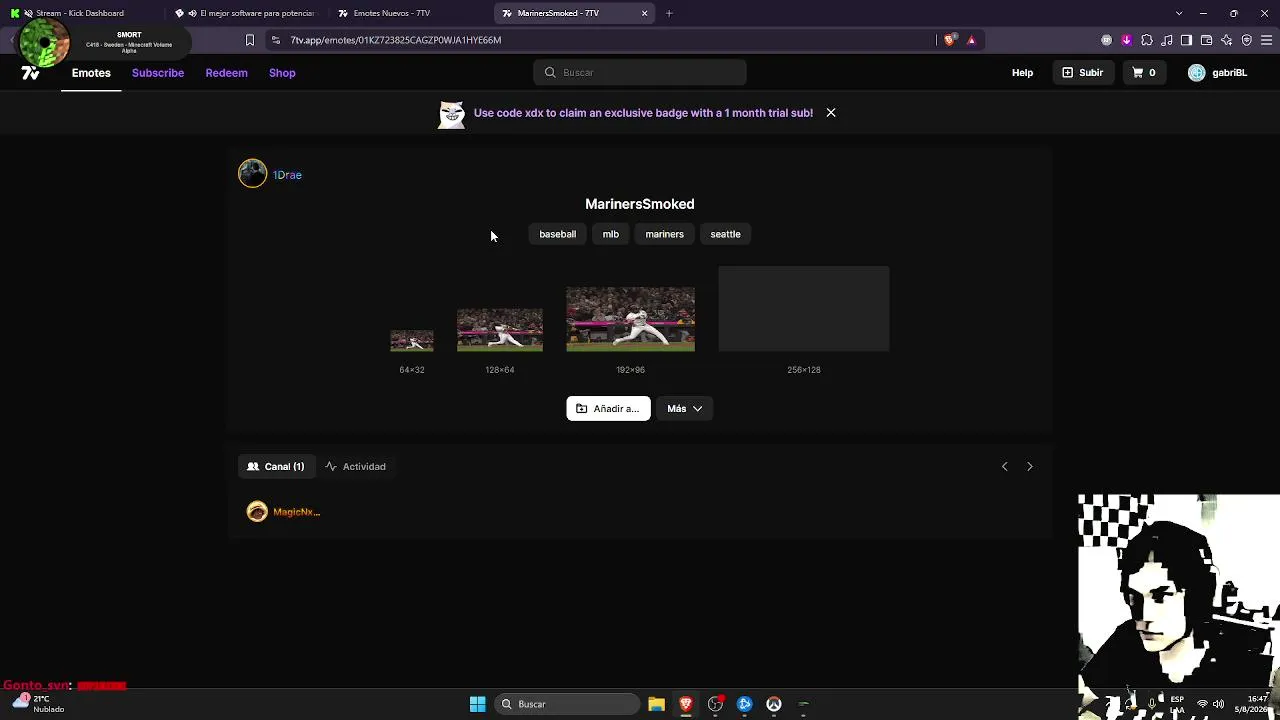The width and height of the screenshot is (1280, 720).
Task: Follow the xdx code promo link
Action: point(643,113)
